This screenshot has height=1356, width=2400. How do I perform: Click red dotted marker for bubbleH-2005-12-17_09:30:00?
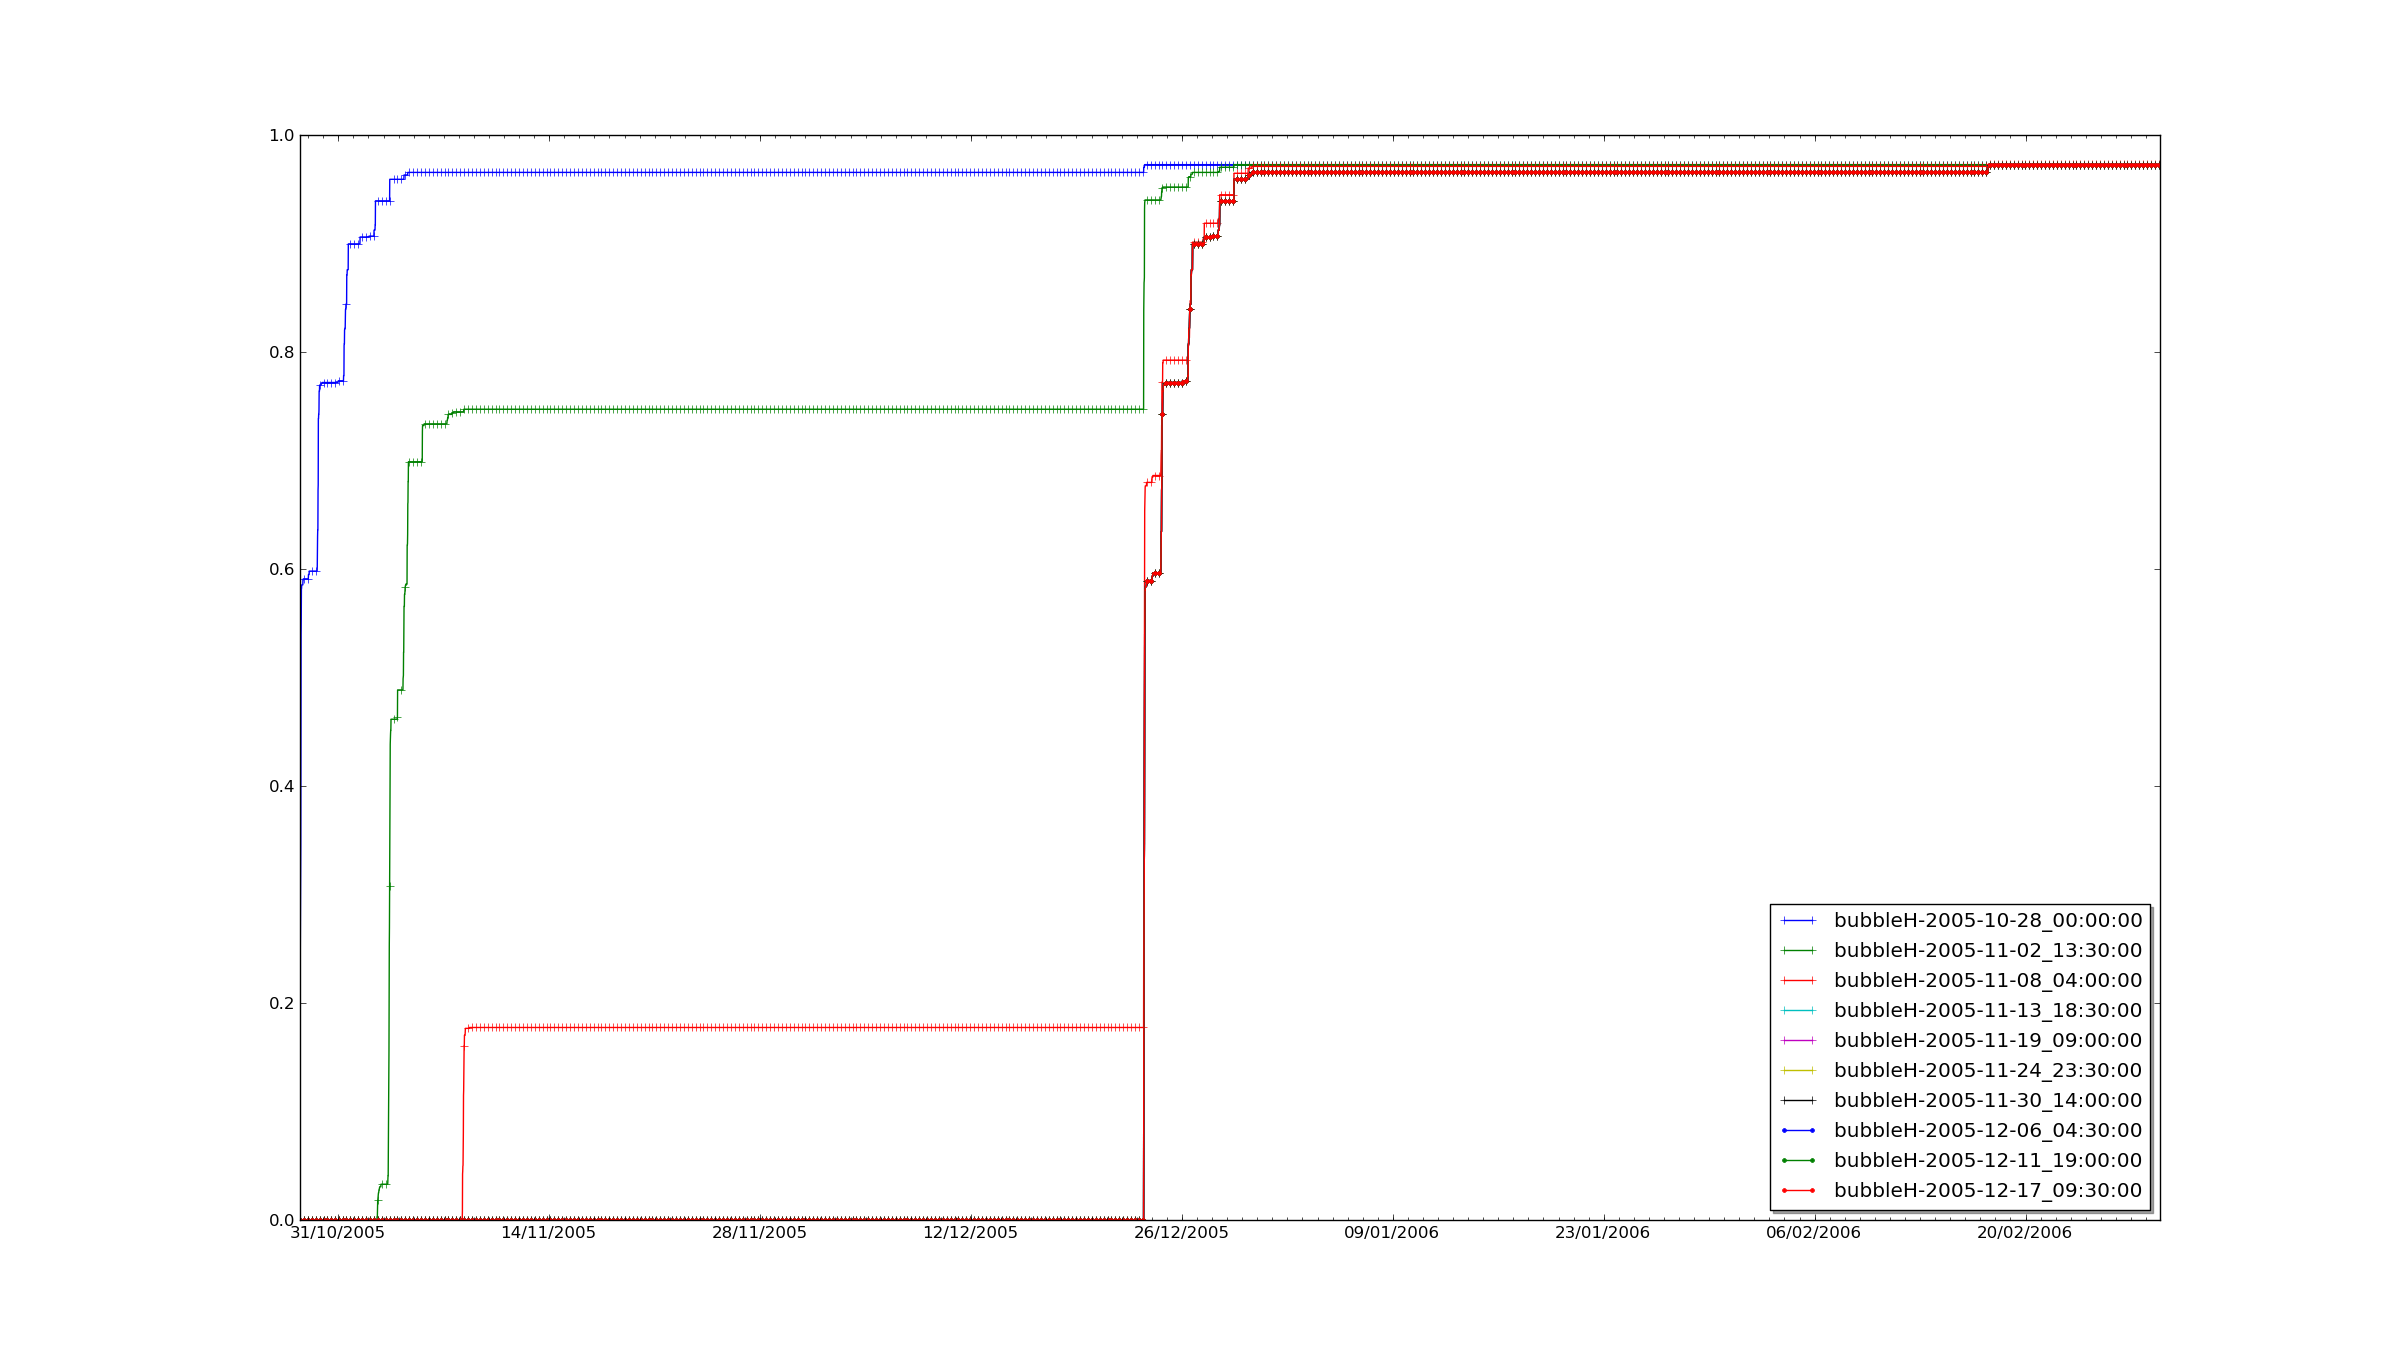pos(1798,1190)
